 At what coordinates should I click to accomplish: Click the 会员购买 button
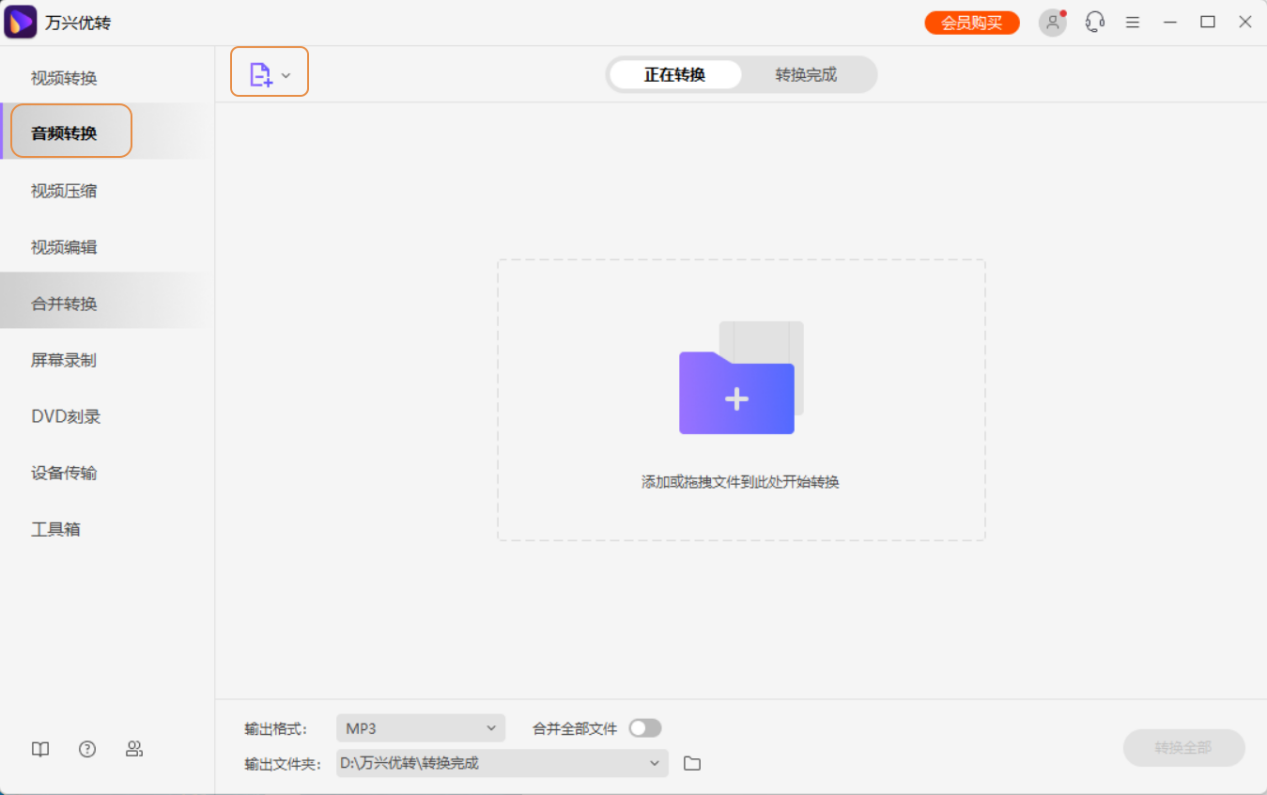971,21
